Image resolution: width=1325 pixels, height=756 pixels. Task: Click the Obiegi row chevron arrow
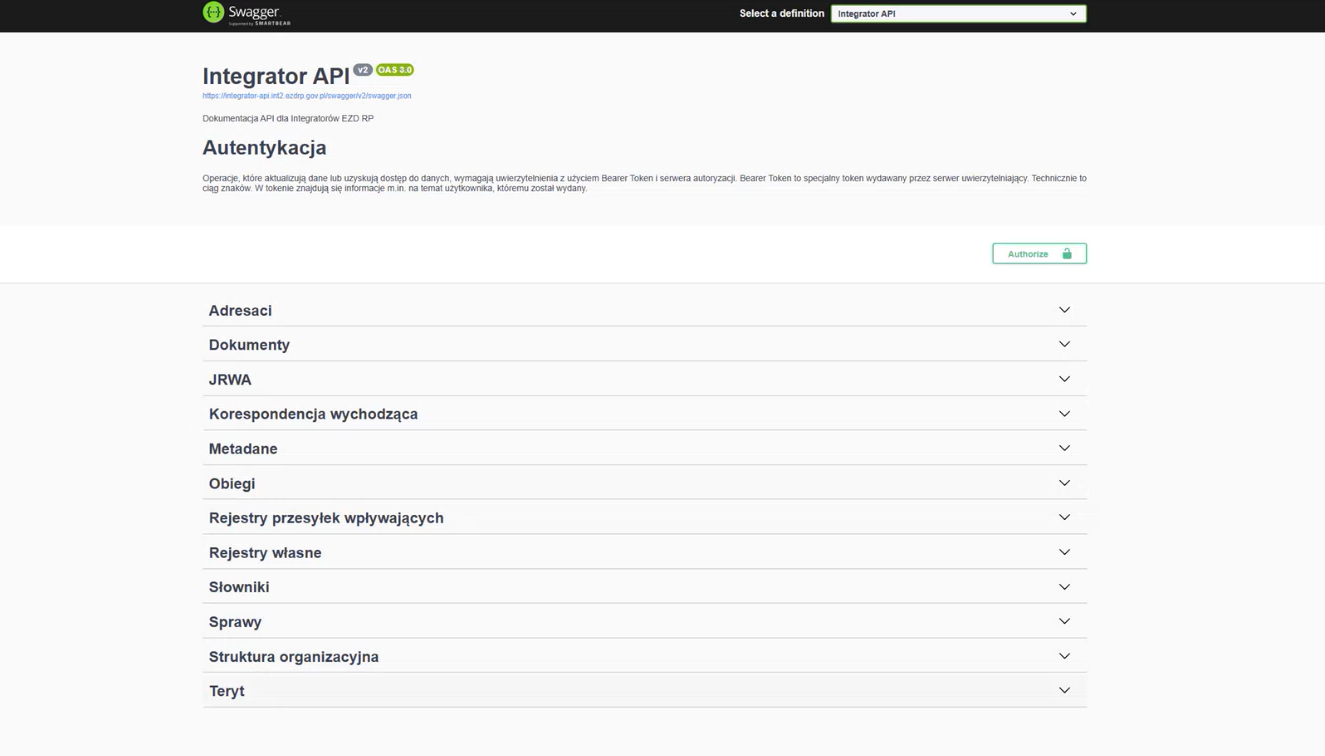click(1064, 483)
